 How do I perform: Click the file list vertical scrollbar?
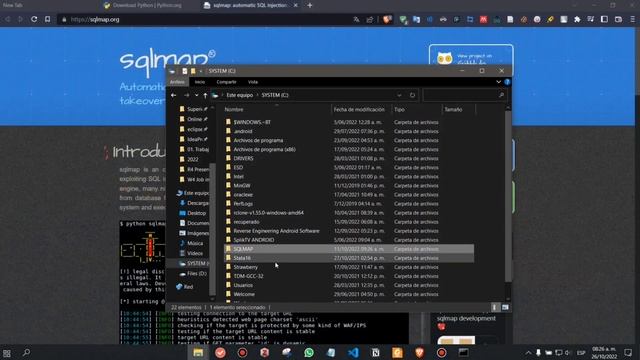508,196
